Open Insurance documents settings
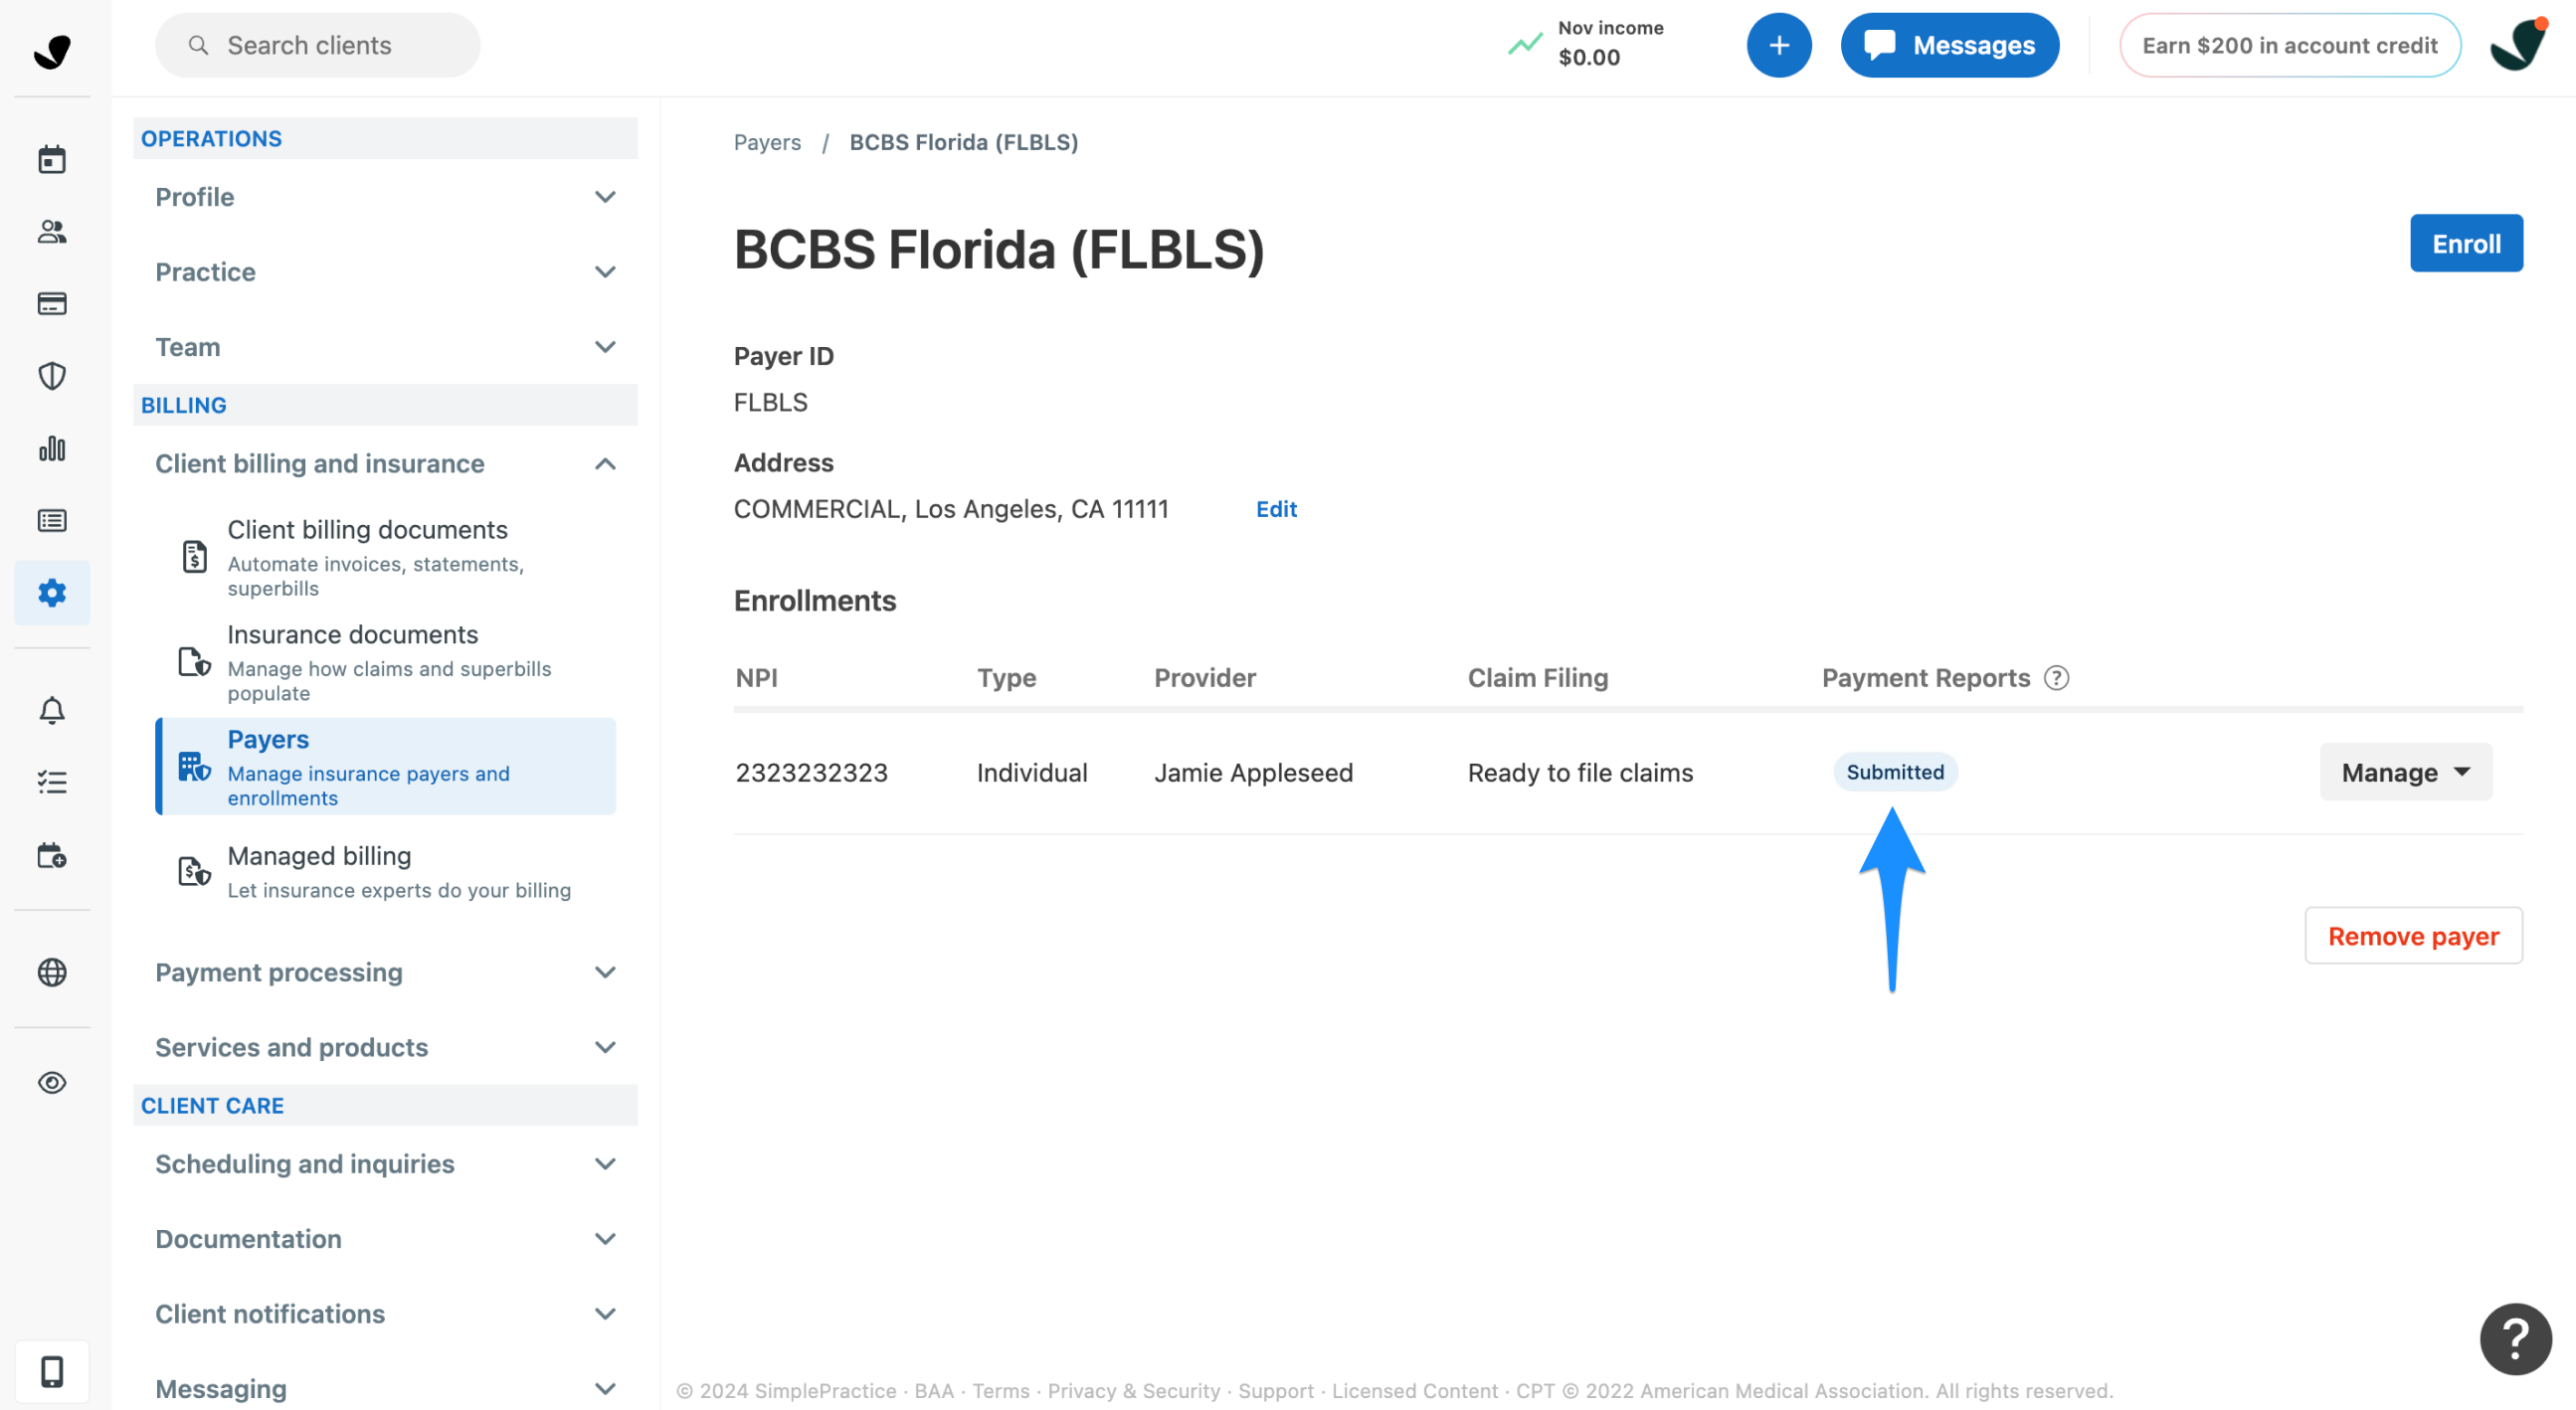2576x1410 pixels. (386, 662)
